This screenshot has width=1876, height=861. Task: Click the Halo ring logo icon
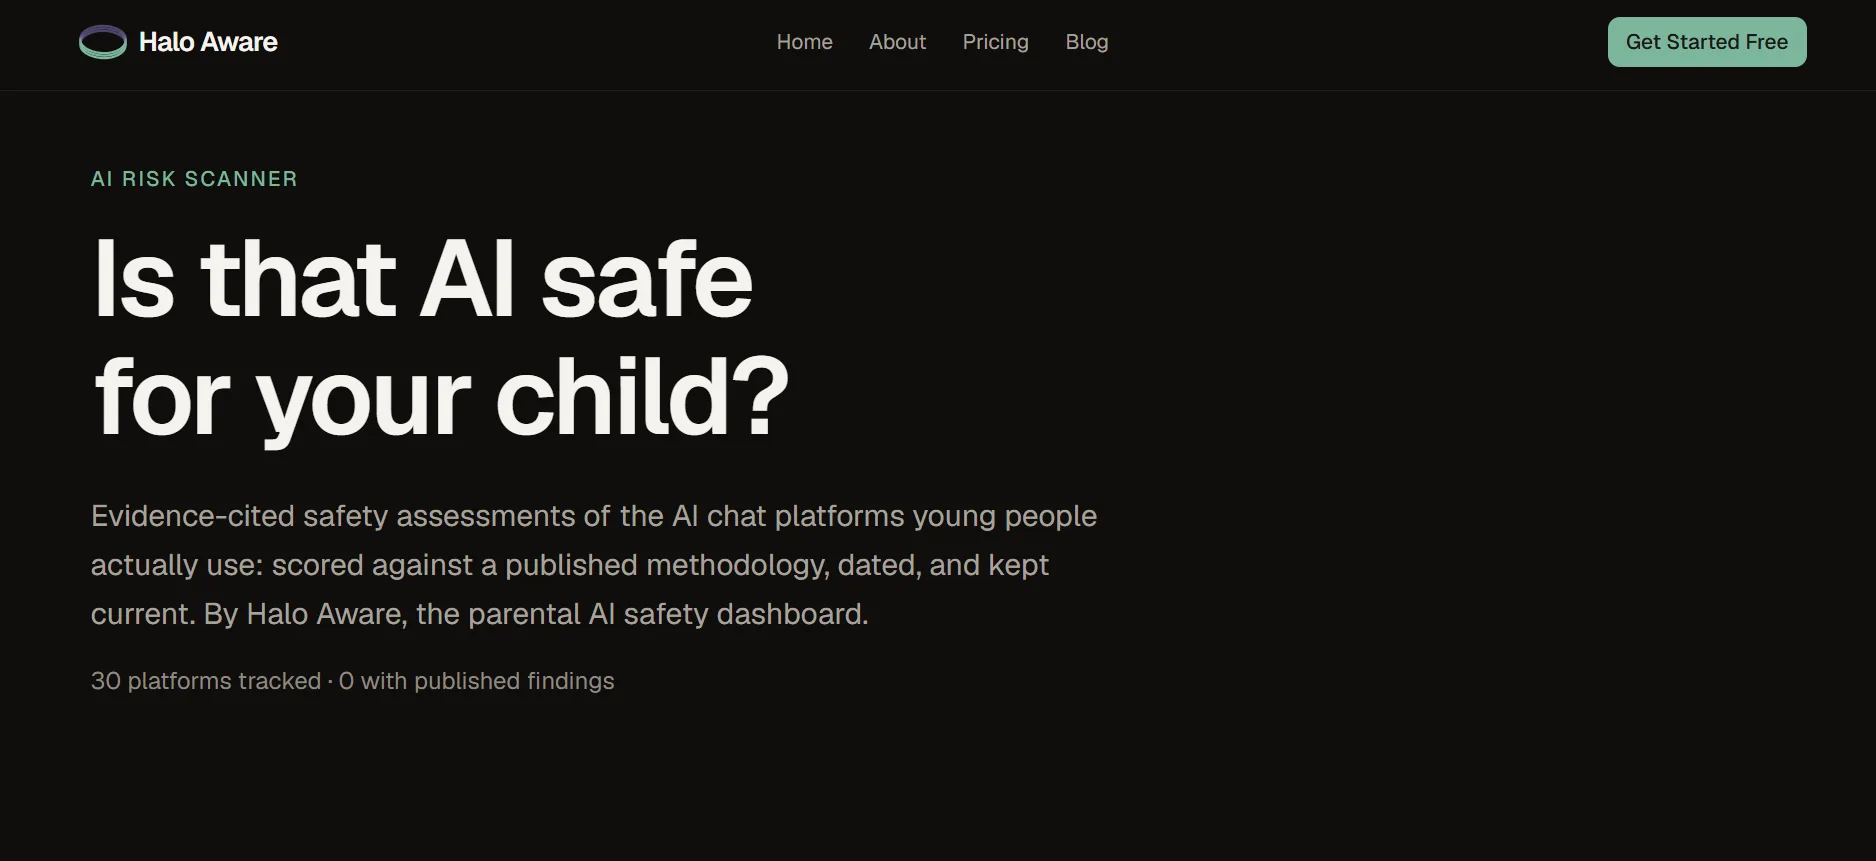coord(103,42)
